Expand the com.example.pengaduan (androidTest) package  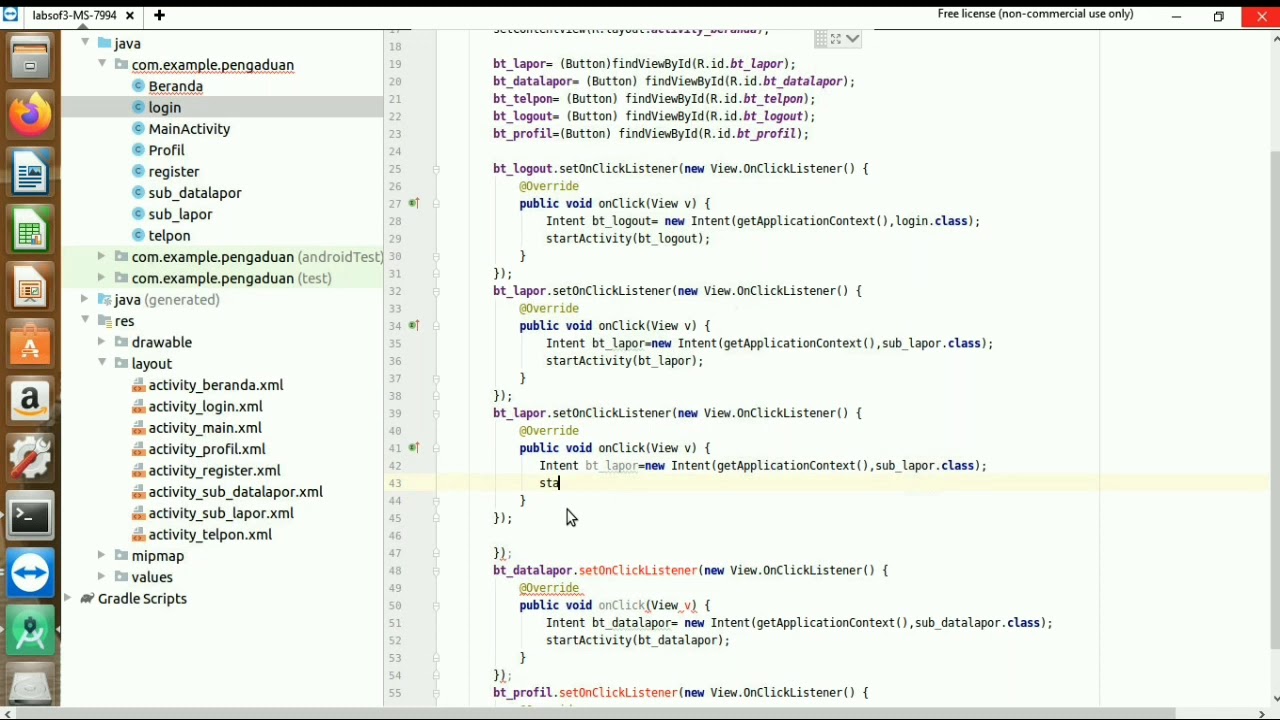pos(102,257)
